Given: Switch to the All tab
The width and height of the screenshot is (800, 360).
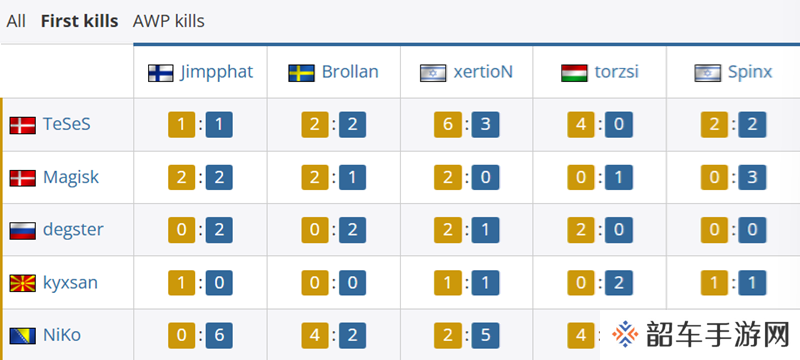Looking at the screenshot, I should (x=16, y=21).
